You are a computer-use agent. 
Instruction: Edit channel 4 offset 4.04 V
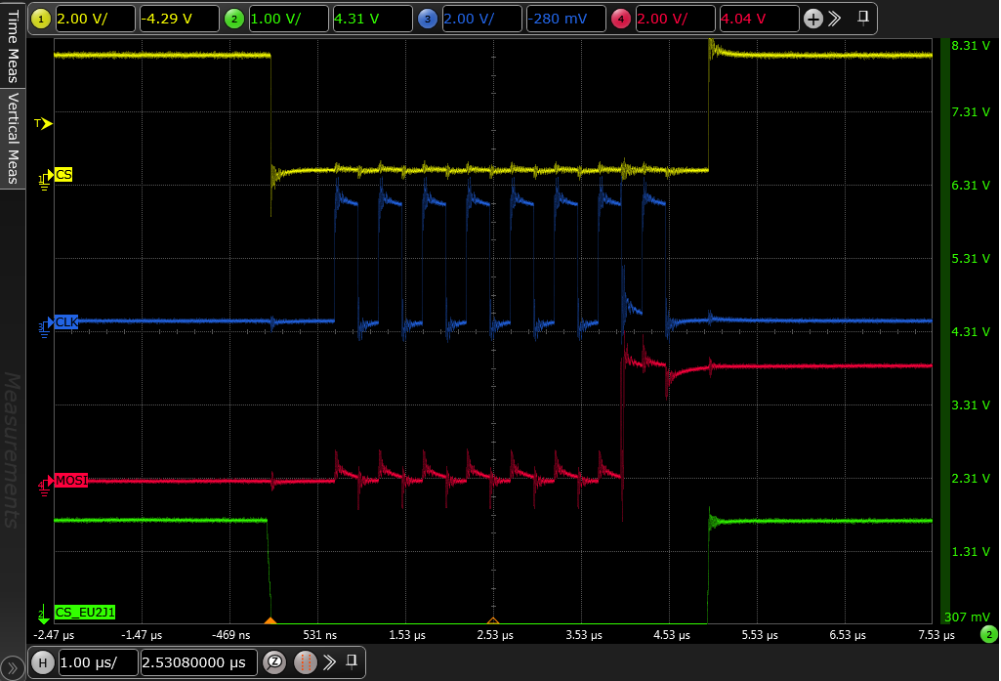pyautogui.click(x=759, y=19)
